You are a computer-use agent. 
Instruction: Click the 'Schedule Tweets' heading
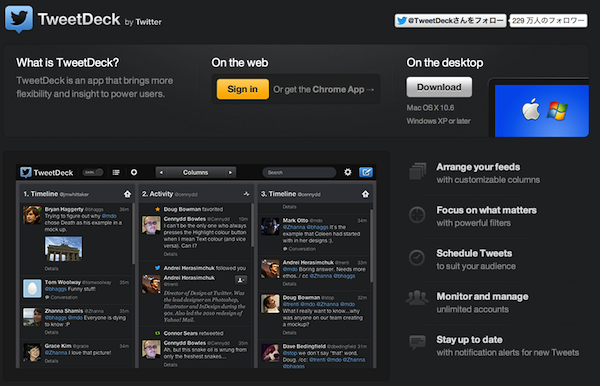pyautogui.click(x=474, y=253)
